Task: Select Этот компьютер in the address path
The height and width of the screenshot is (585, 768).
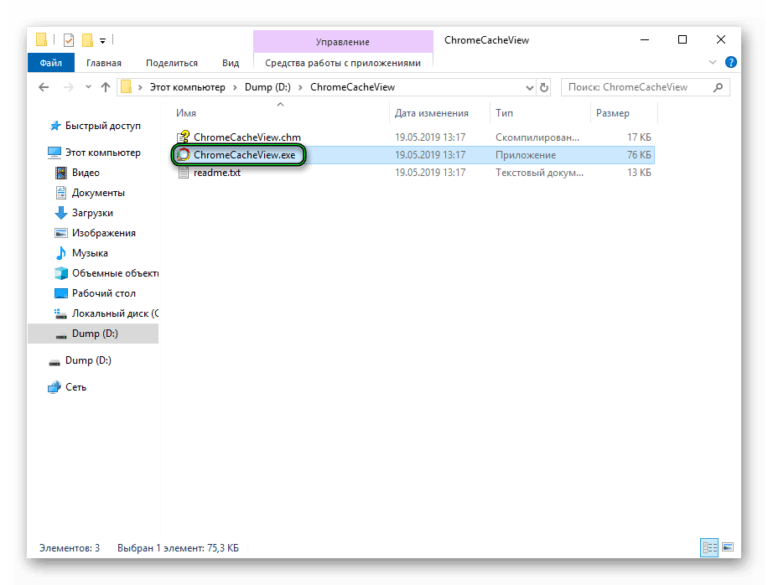Action: click(188, 87)
